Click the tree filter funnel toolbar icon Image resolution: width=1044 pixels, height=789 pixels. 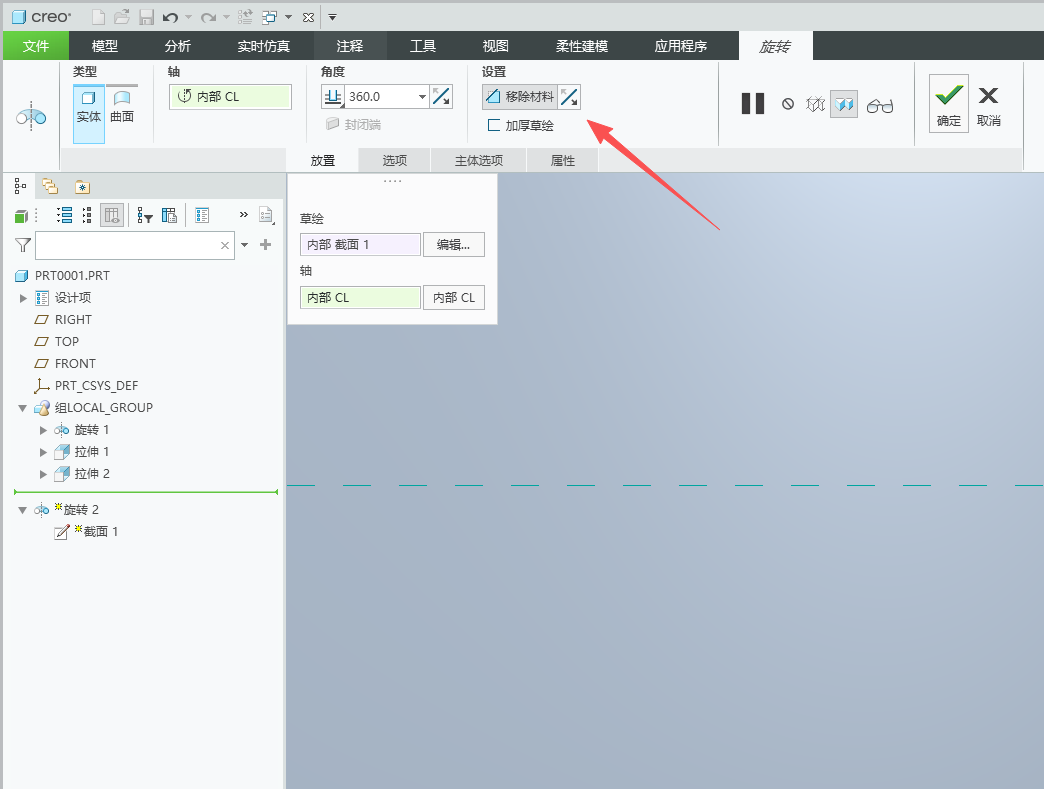click(145, 215)
